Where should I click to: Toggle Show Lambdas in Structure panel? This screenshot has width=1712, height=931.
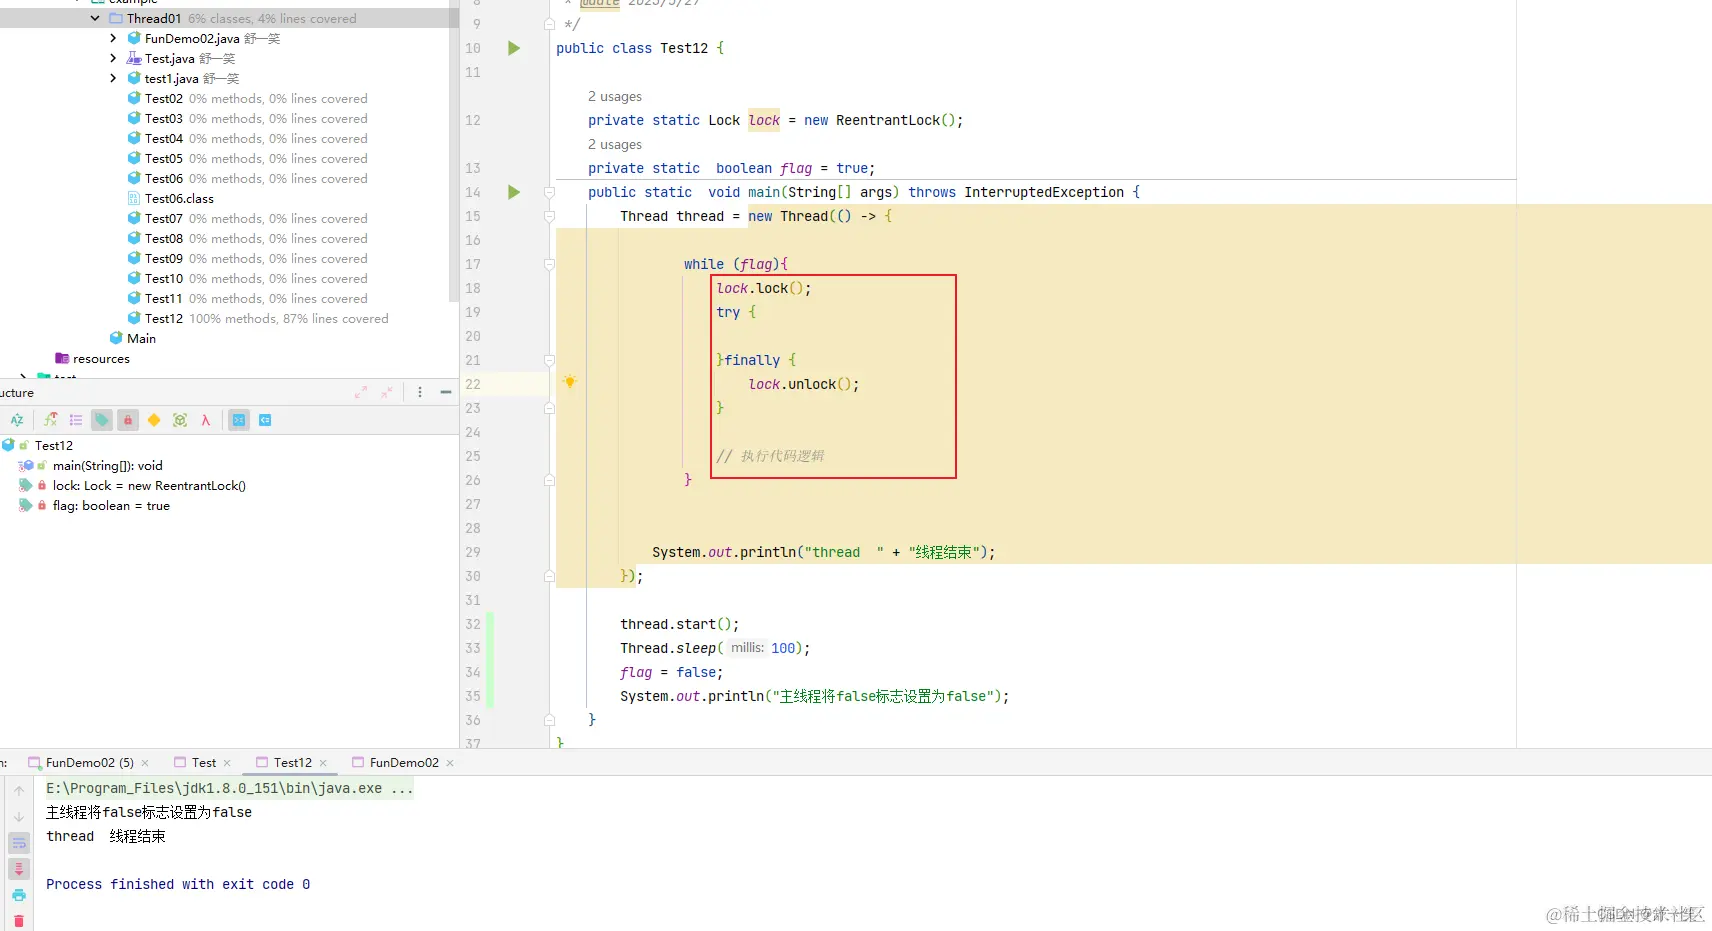click(x=206, y=420)
